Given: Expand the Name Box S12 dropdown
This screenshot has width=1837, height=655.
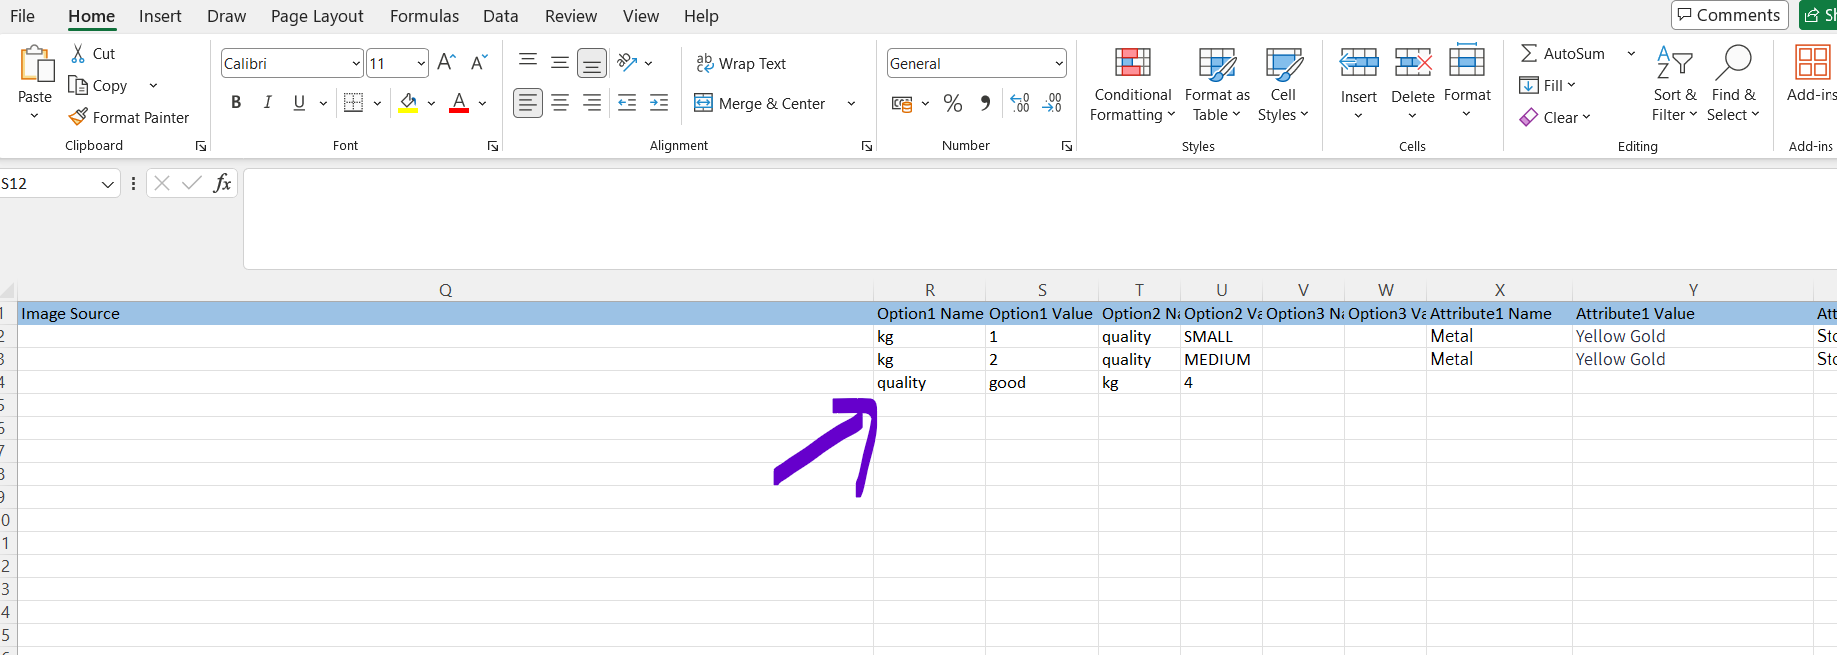Looking at the screenshot, I should pos(107,184).
